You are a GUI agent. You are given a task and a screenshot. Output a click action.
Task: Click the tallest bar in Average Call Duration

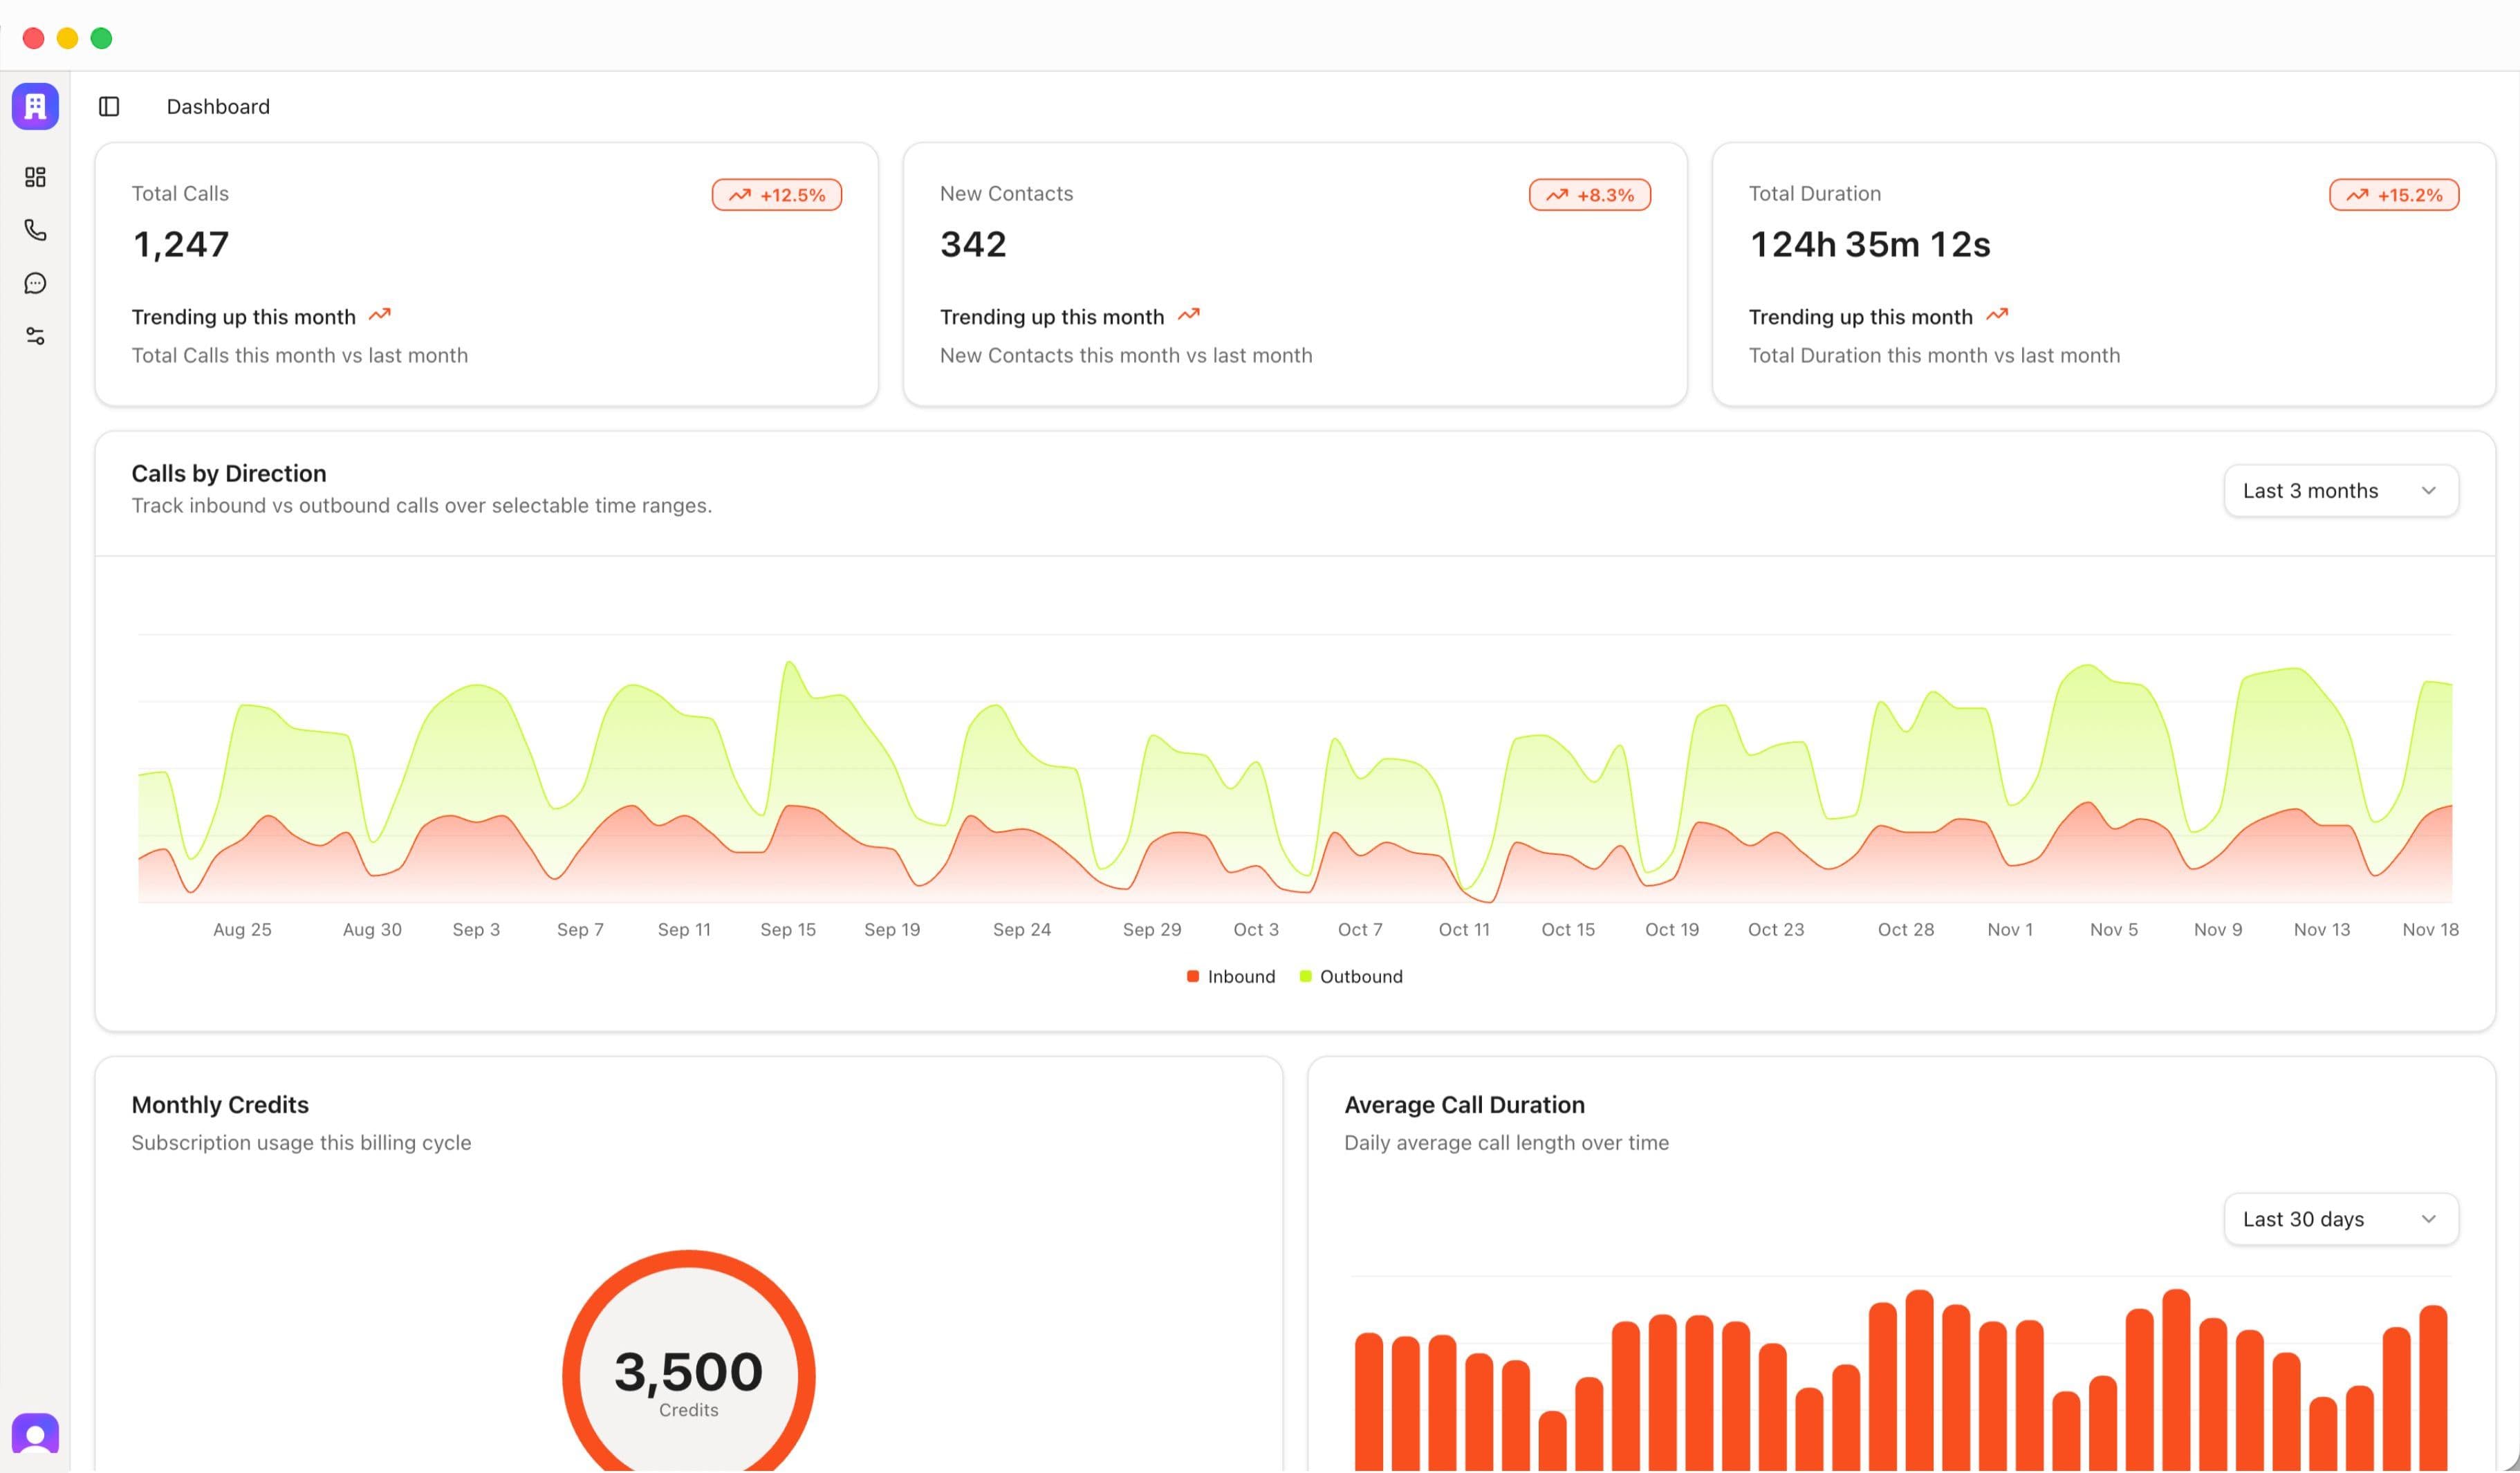(x=2176, y=1380)
